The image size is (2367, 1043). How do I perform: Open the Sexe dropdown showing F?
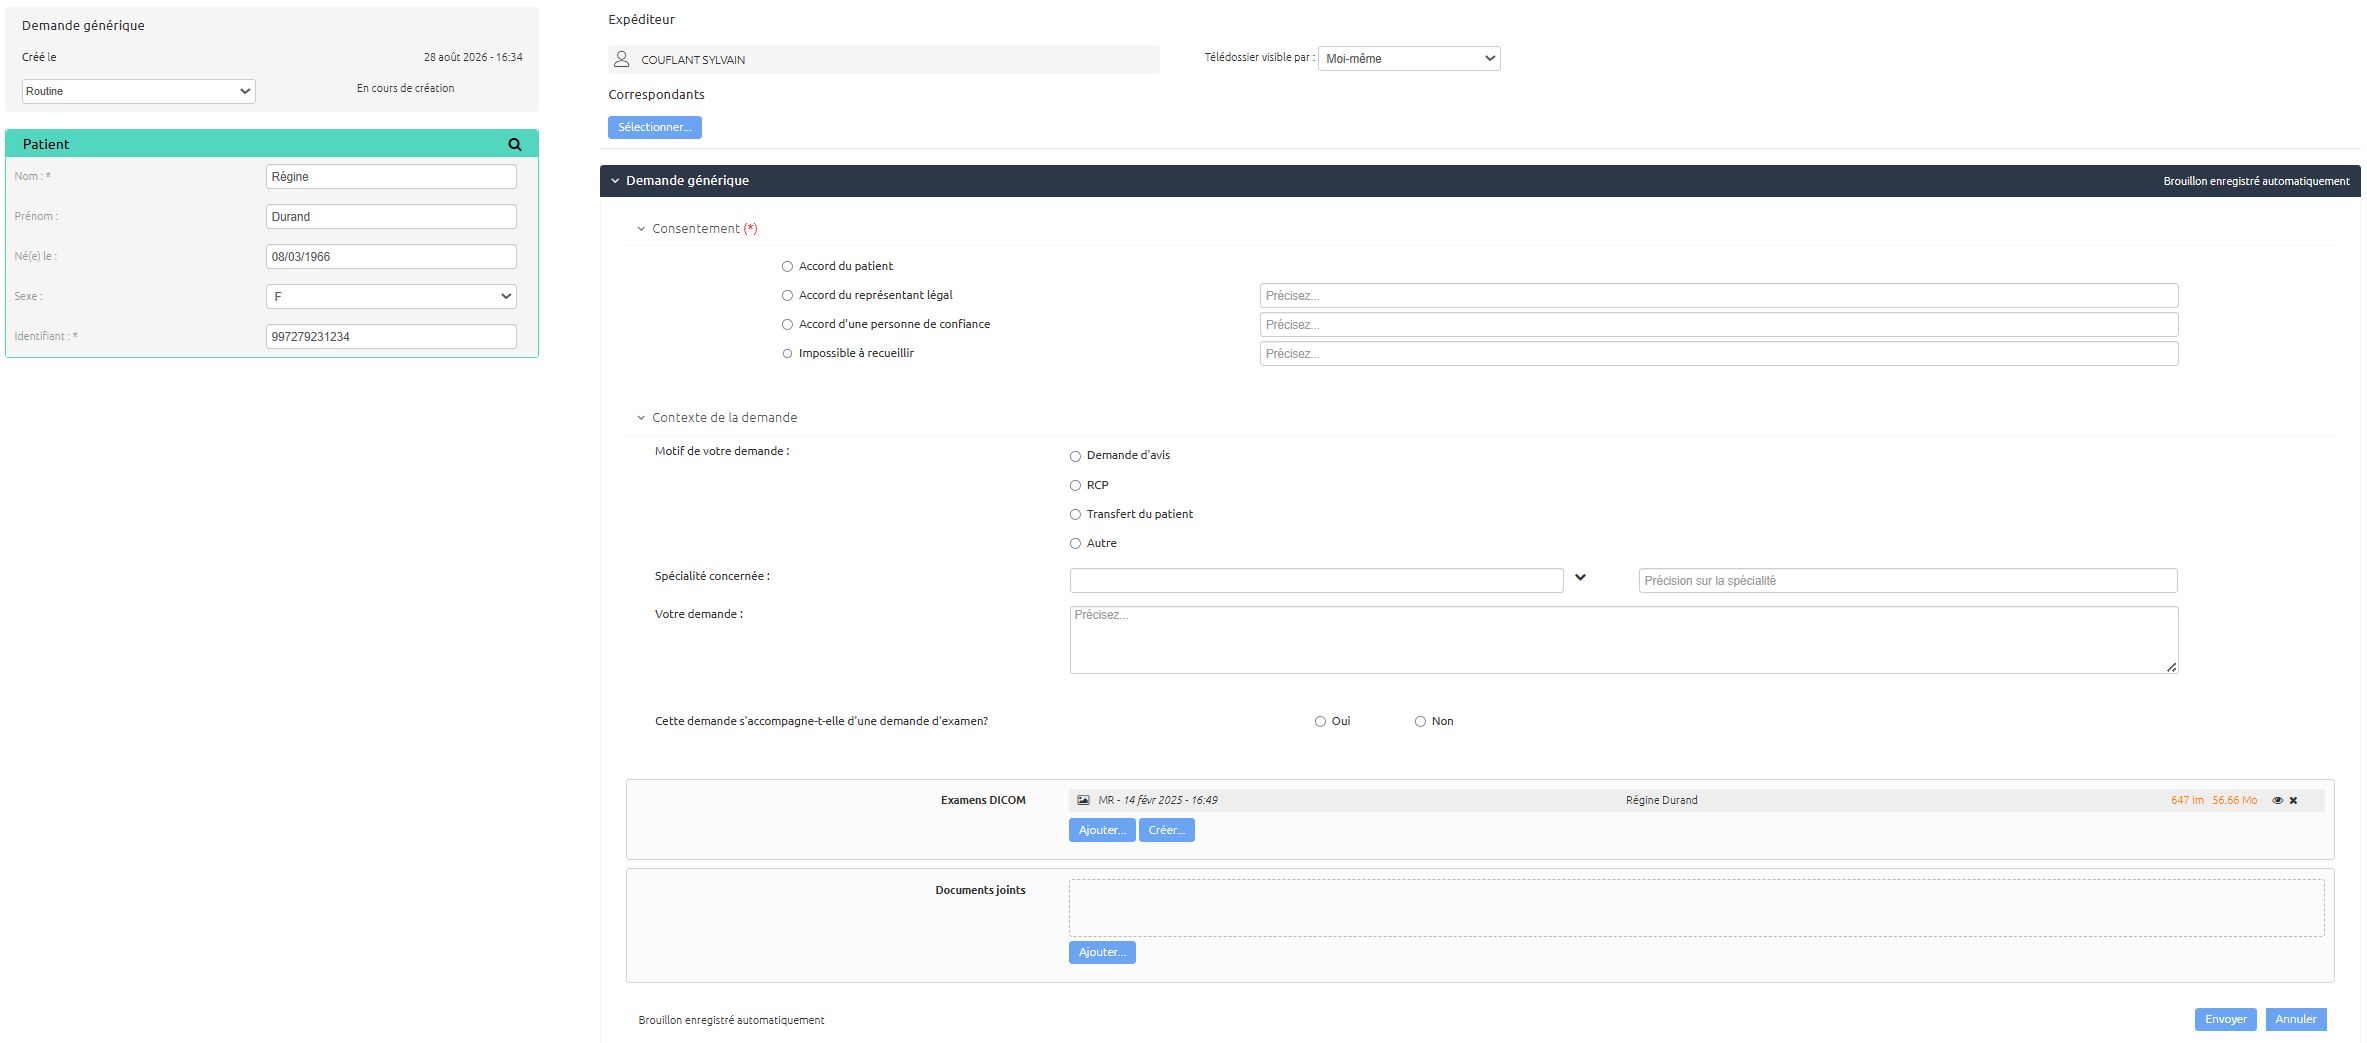[391, 296]
